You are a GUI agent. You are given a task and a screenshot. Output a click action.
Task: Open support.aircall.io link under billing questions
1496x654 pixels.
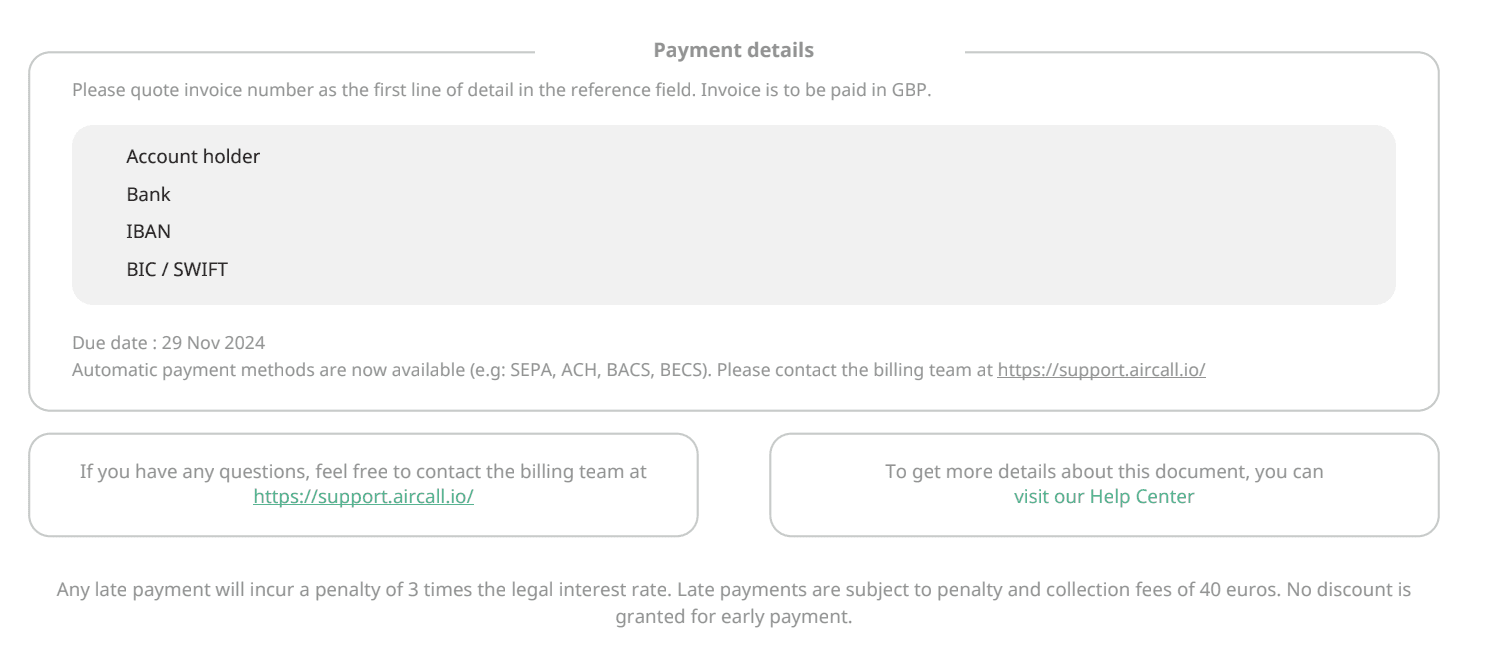363,497
